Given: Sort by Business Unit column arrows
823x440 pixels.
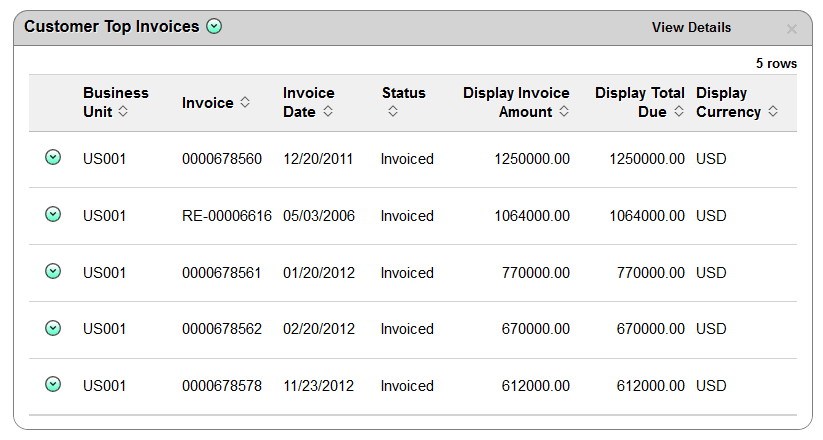Looking at the screenshot, I should point(123,111).
